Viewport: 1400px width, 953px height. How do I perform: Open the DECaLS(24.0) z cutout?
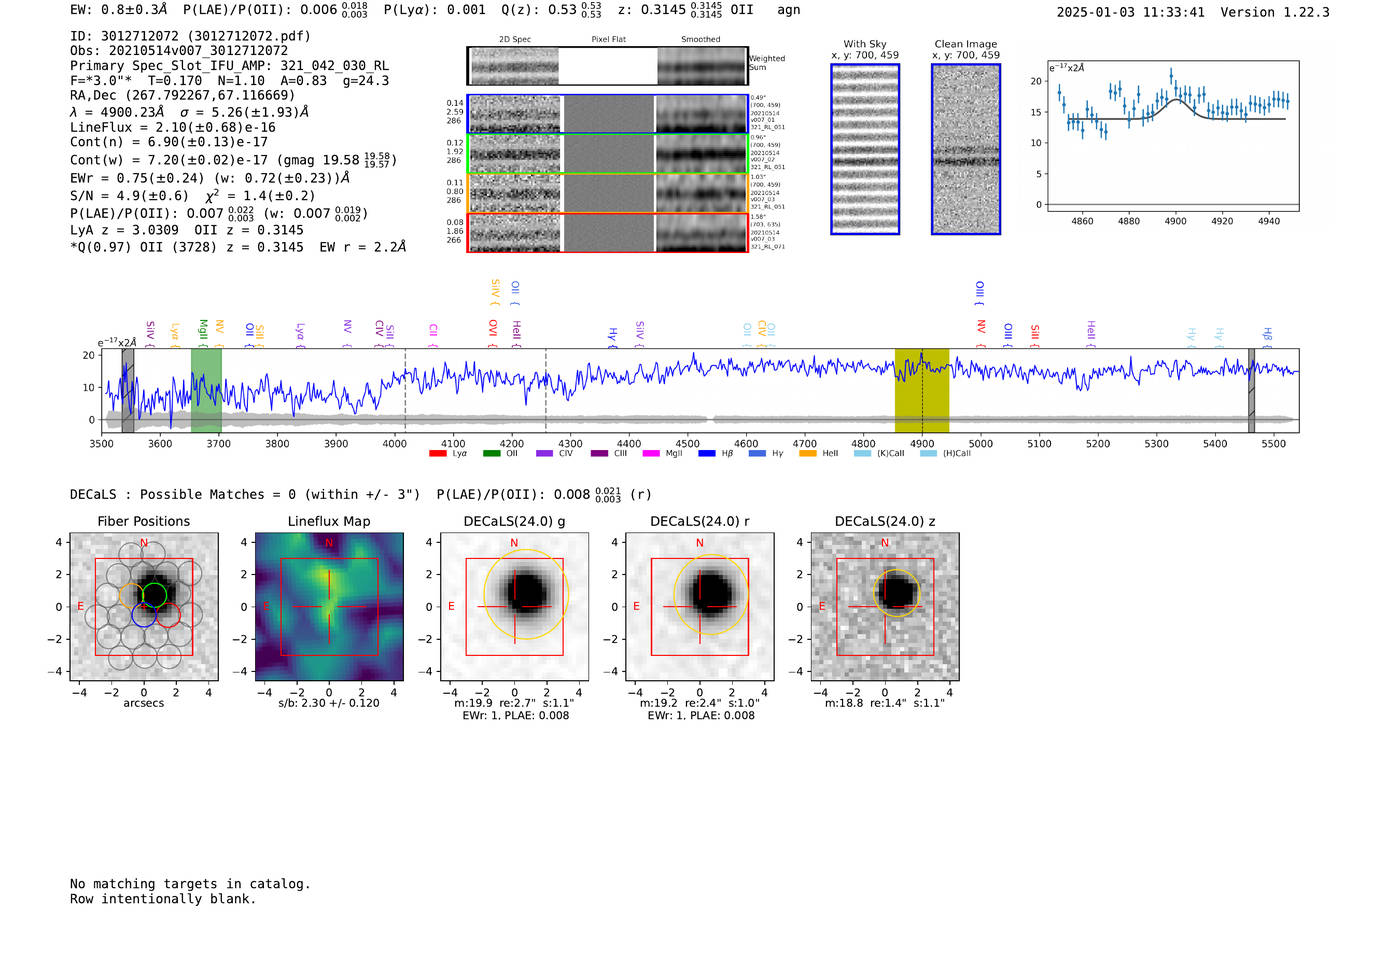click(x=885, y=606)
